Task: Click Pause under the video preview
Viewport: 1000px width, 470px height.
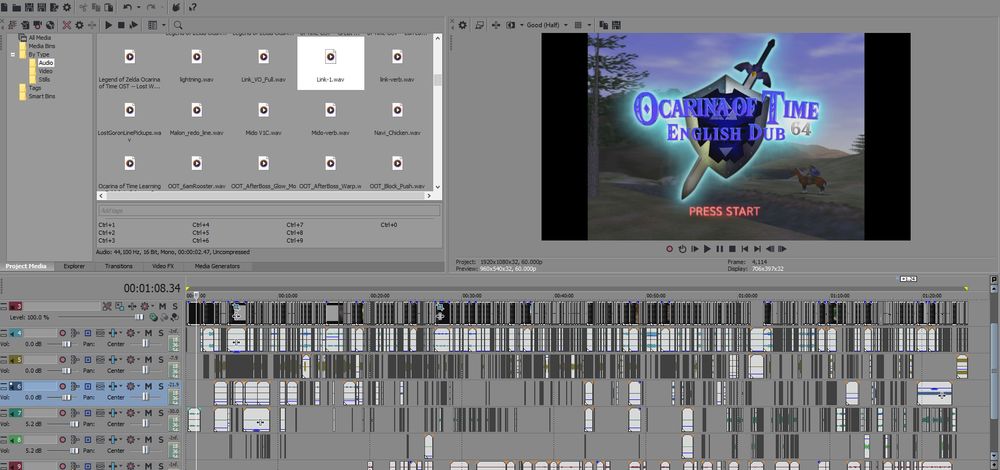Action: [719, 249]
